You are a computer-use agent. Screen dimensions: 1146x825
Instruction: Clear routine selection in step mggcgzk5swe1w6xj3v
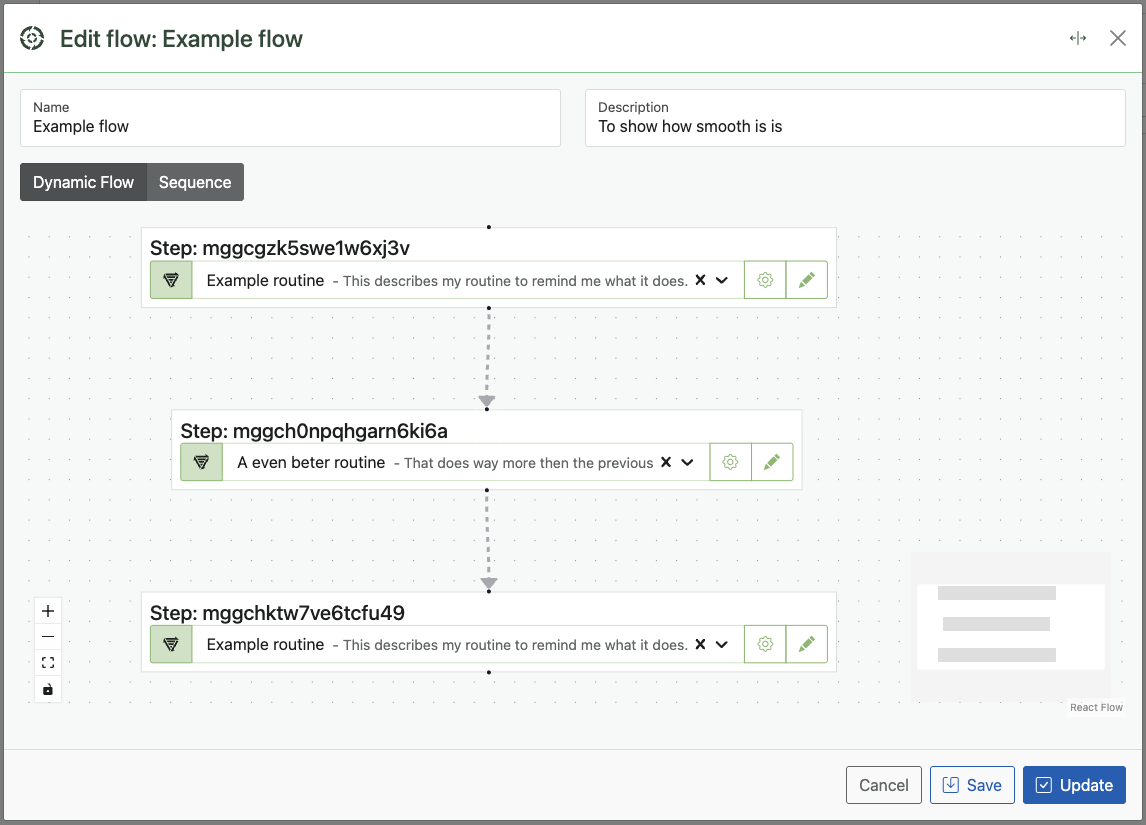point(700,280)
